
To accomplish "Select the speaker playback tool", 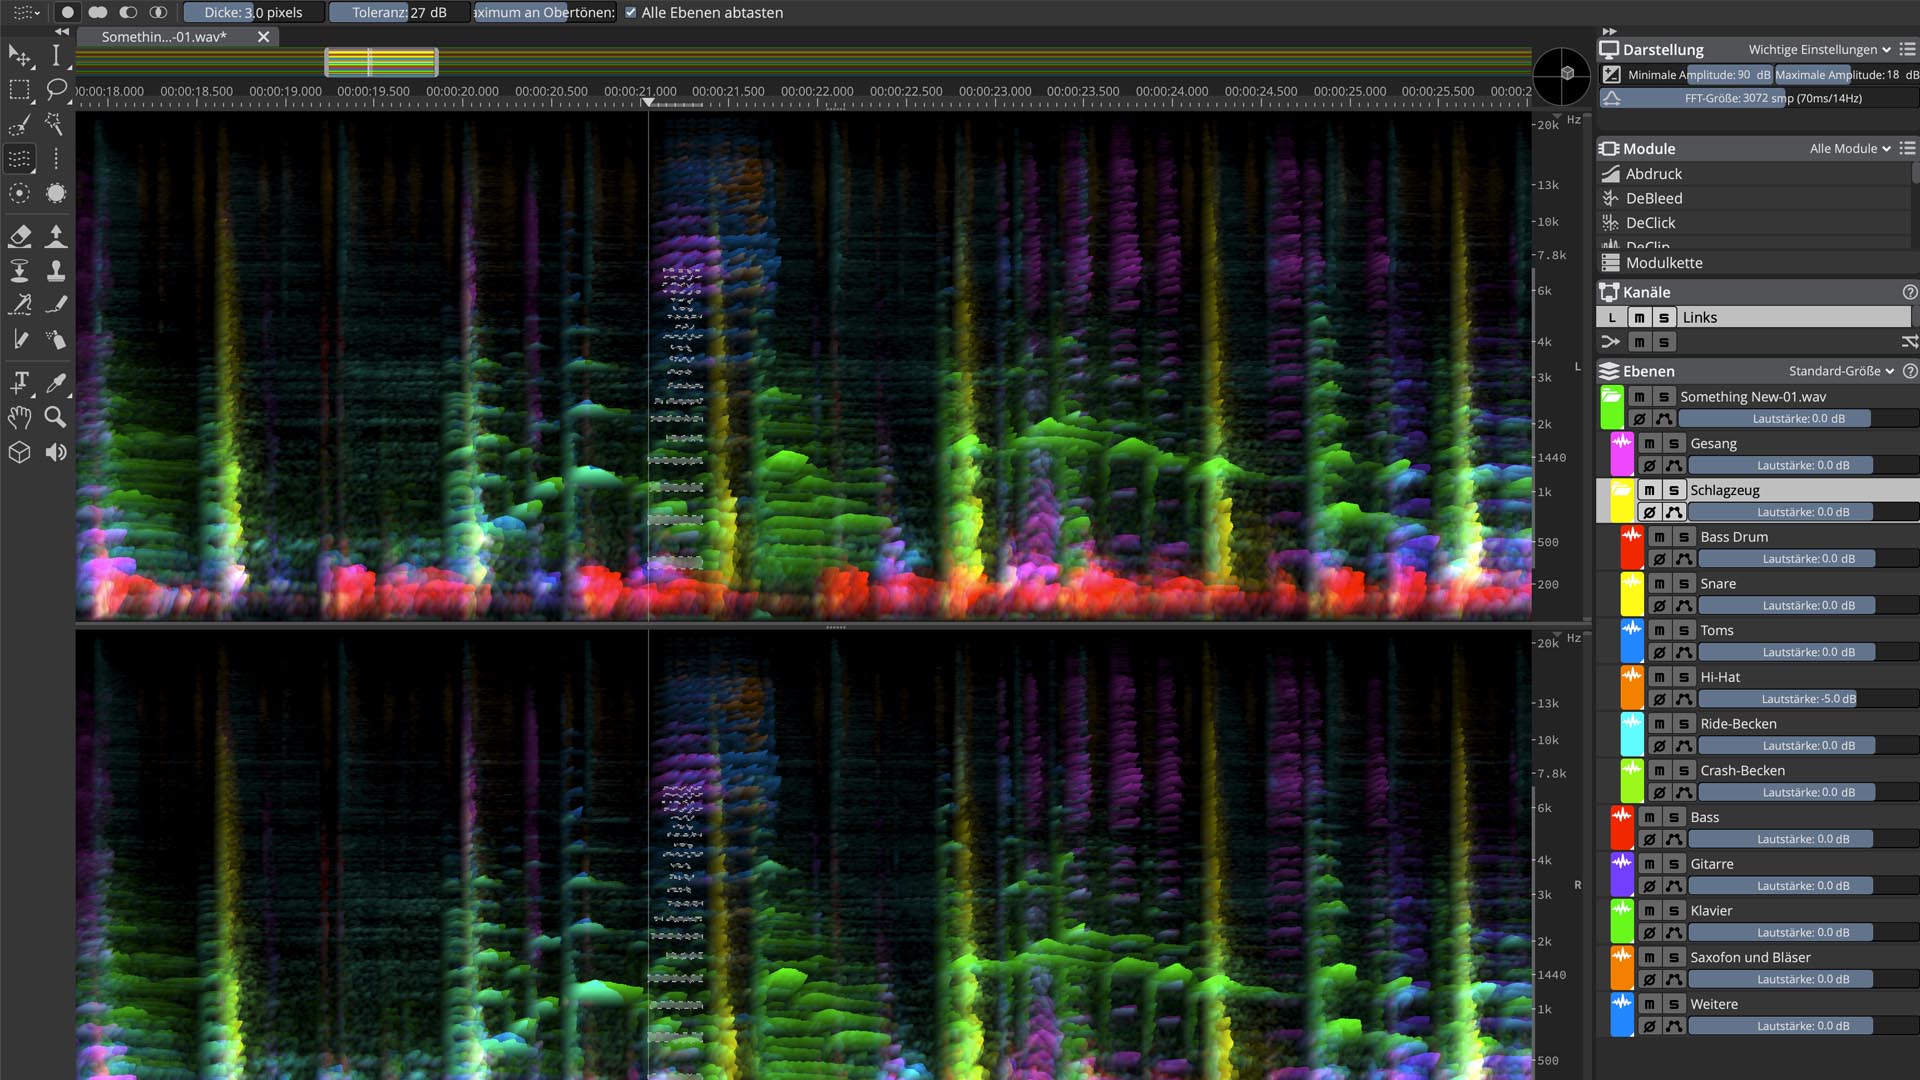I will coord(56,452).
